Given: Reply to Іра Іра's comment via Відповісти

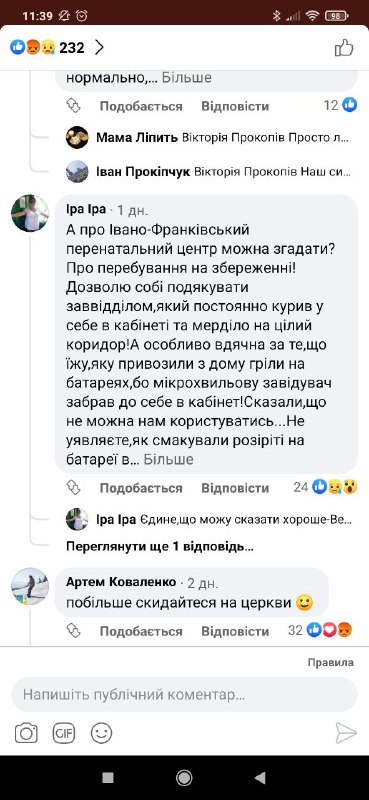Looking at the screenshot, I should pyautogui.click(x=235, y=488).
